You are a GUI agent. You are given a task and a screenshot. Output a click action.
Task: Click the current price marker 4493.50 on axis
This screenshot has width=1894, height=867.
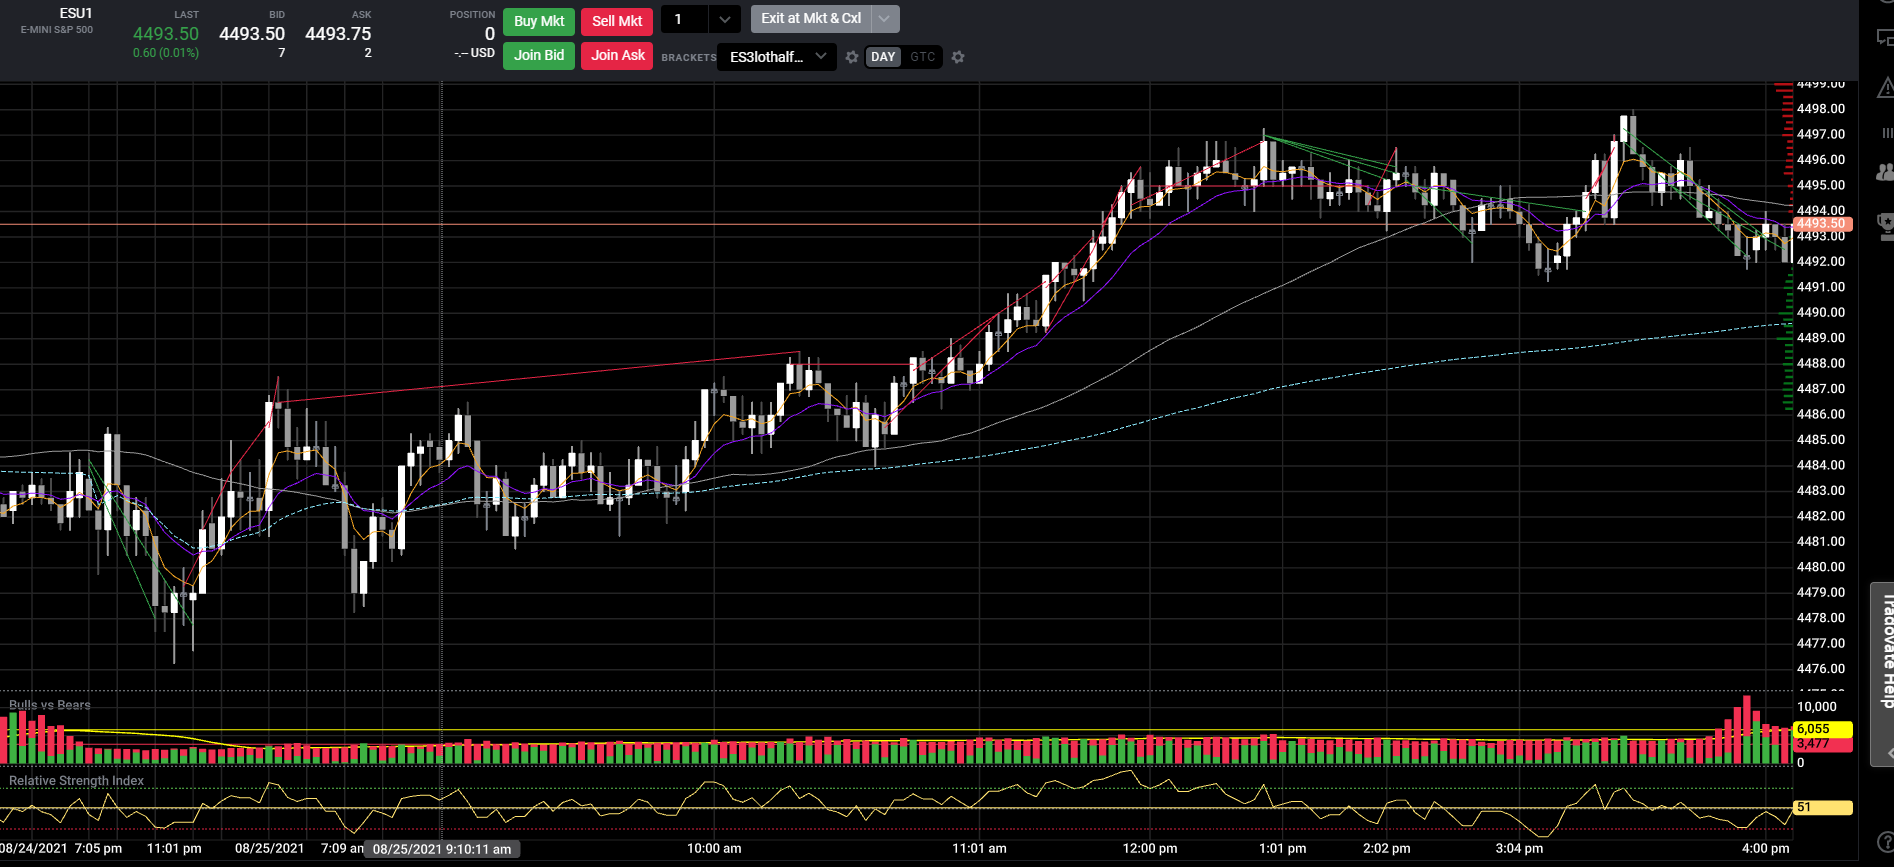tap(1823, 224)
